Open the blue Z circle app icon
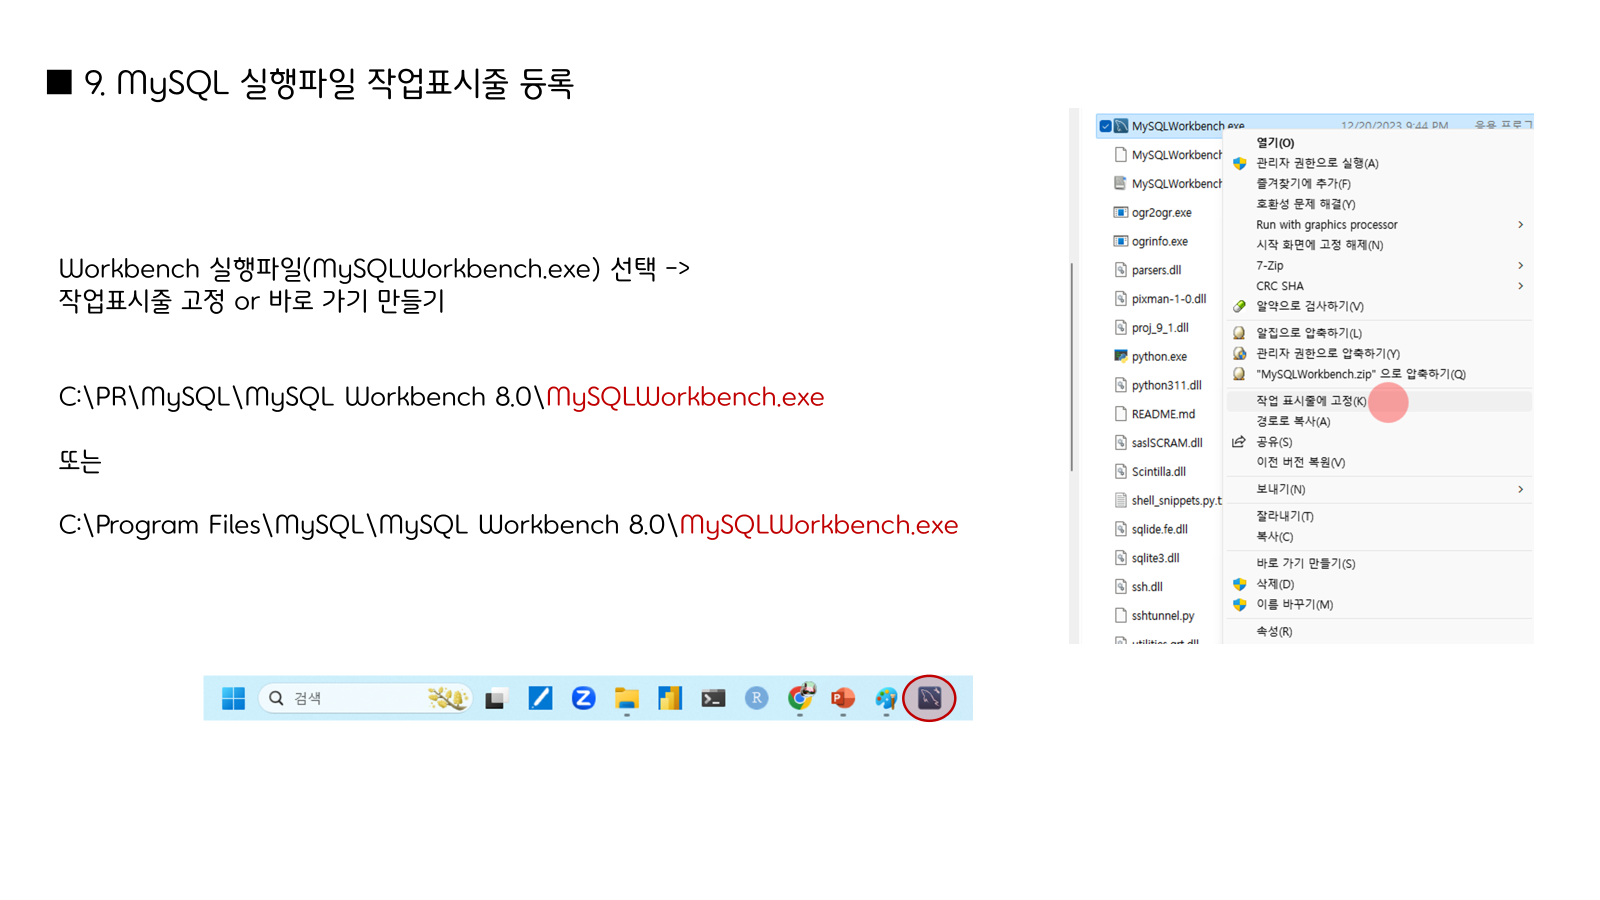Screen dimensions: 1600x900 (583, 698)
